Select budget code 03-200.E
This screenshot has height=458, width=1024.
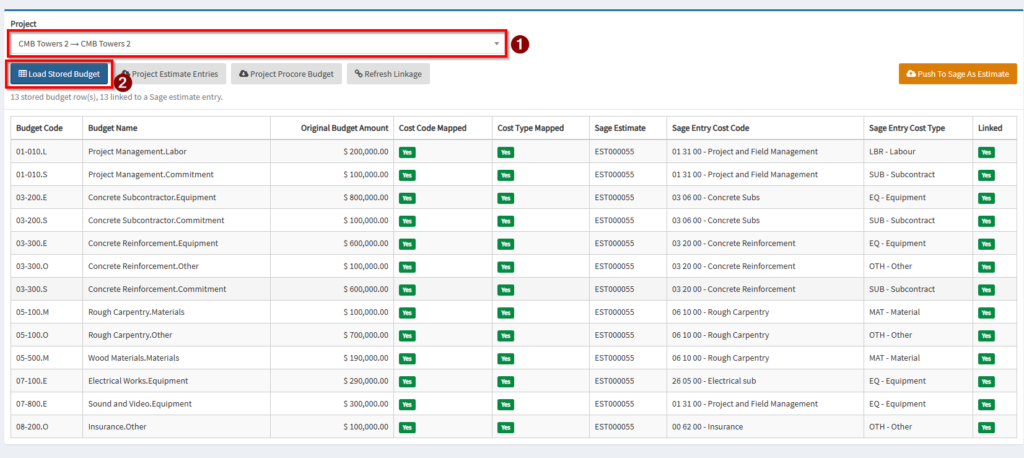32,197
